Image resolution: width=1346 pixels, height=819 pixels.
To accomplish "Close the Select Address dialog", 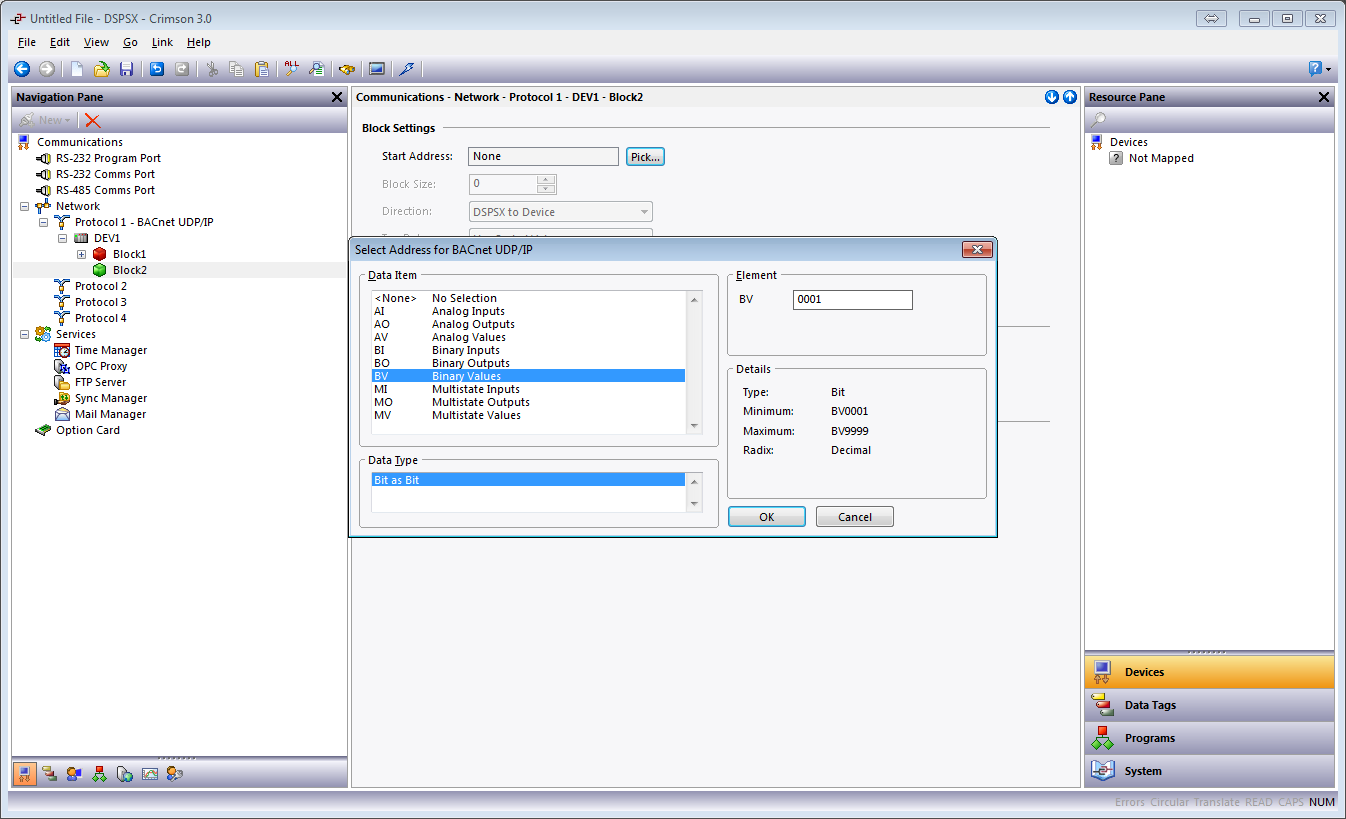I will click(x=976, y=249).
